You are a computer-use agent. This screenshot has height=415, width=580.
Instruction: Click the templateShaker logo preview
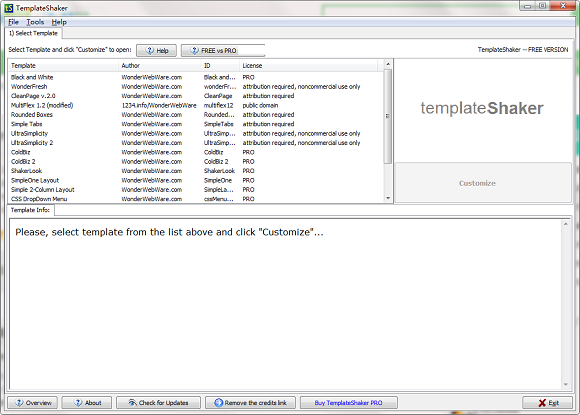click(x=482, y=108)
